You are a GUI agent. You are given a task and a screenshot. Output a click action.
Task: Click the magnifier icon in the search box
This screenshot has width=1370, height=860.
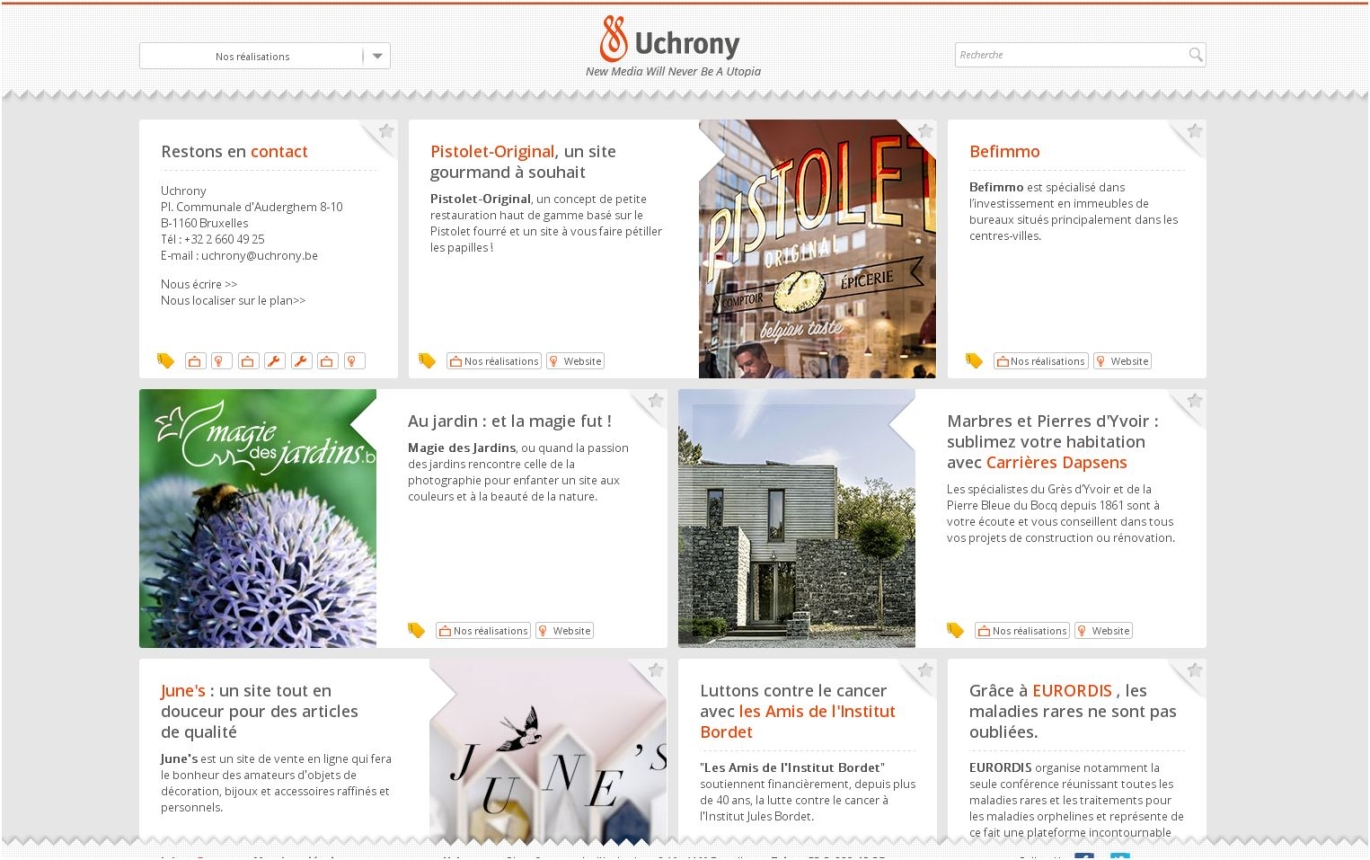point(1195,55)
